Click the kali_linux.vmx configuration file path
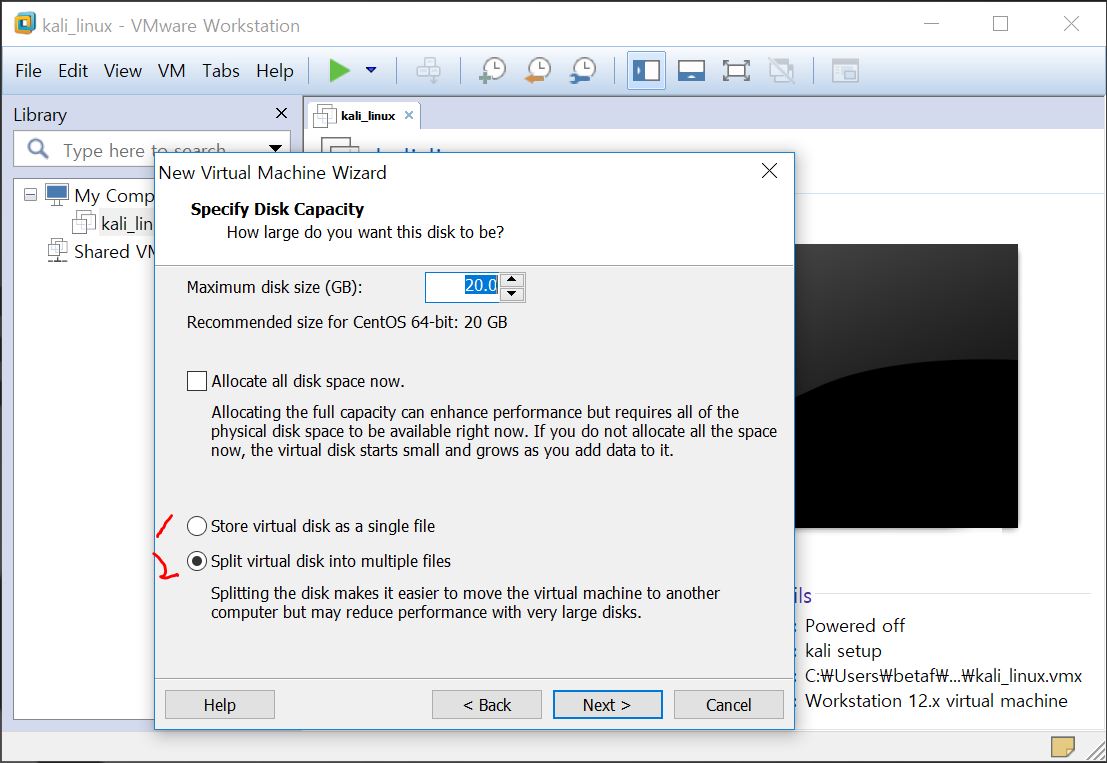The width and height of the screenshot is (1107, 763). (943, 675)
